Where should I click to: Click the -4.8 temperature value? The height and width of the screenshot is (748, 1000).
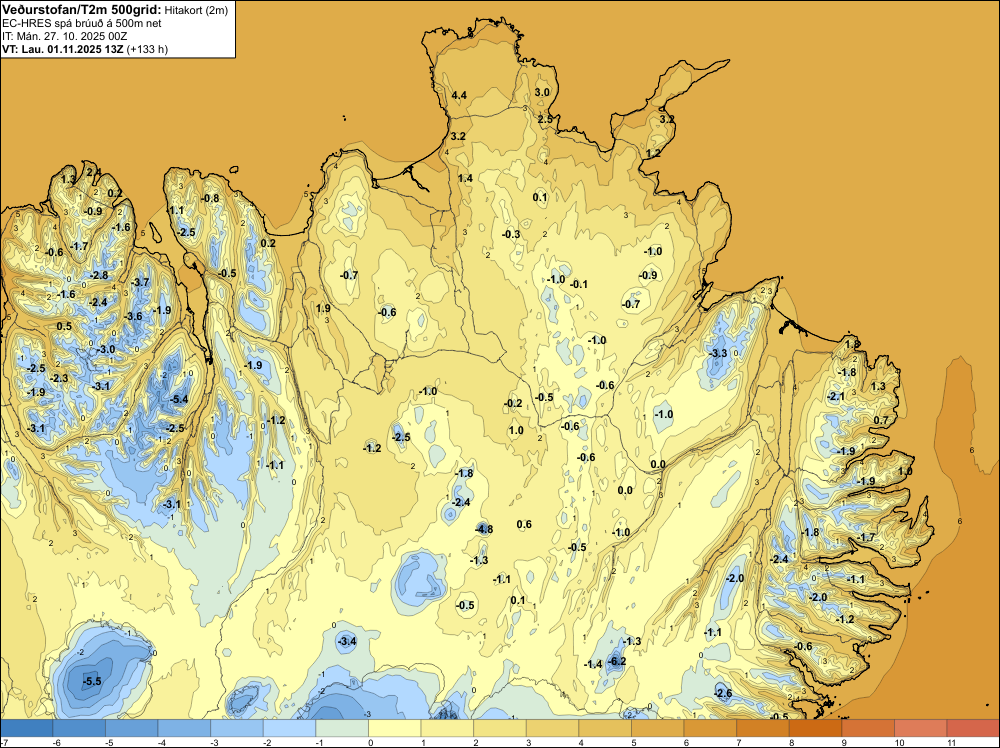(x=484, y=529)
